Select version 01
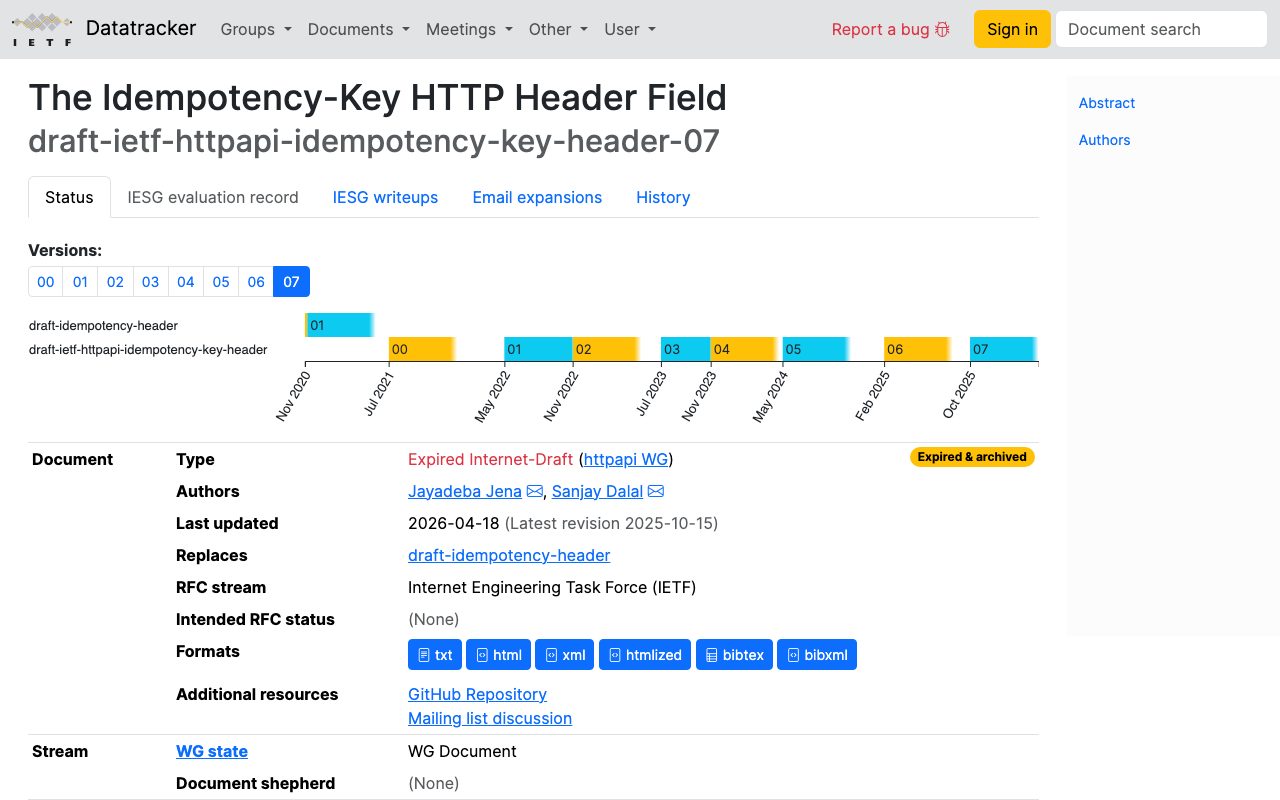This screenshot has width=1280, height=800. coord(81,281)
